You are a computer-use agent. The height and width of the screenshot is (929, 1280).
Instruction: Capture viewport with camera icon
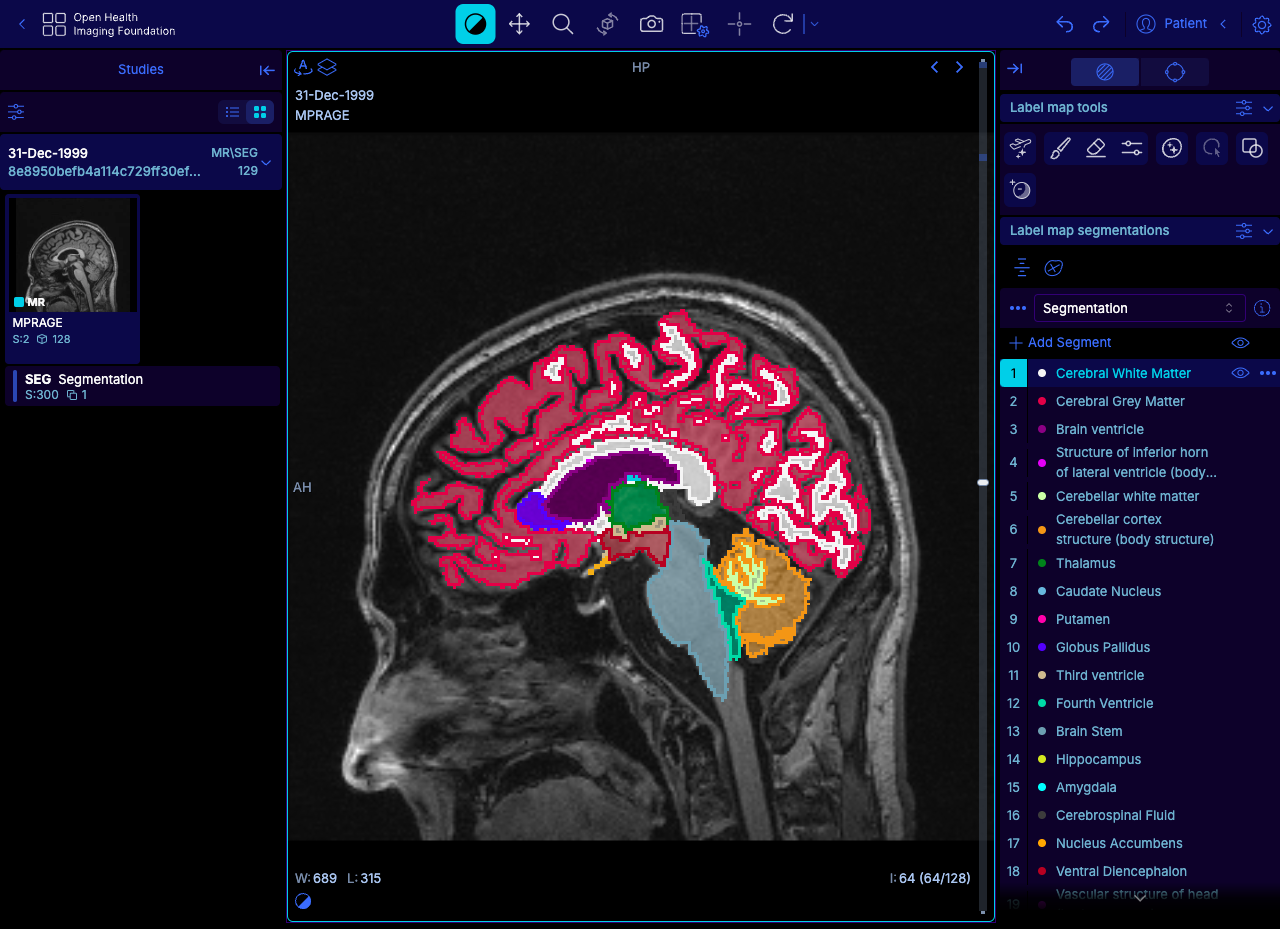click(x=651, y=24)
